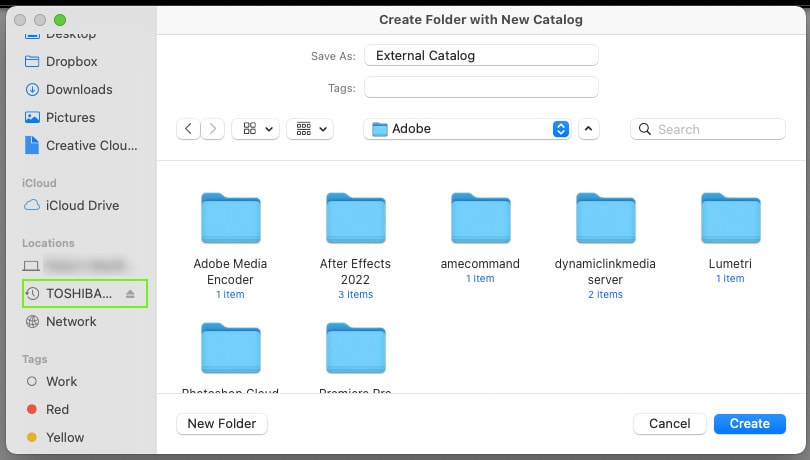Viewport: 810px width, 460px height.
Task: Select the Lumetri folder
Action: (x=730, y=218)
